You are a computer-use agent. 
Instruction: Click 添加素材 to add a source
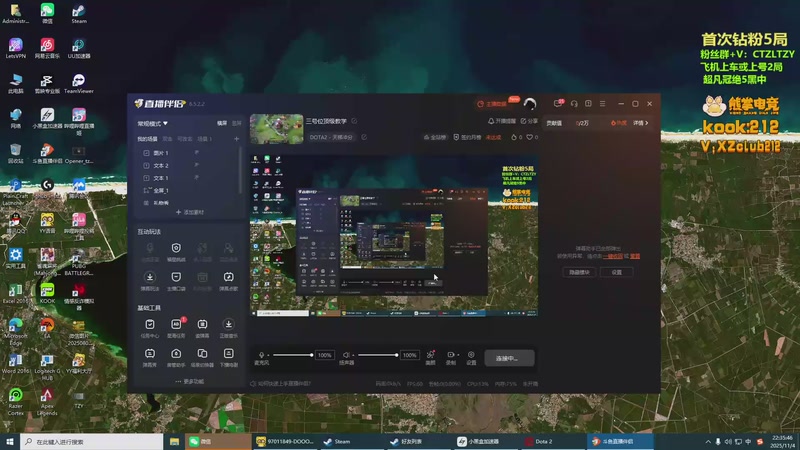(x=189, y=212)
